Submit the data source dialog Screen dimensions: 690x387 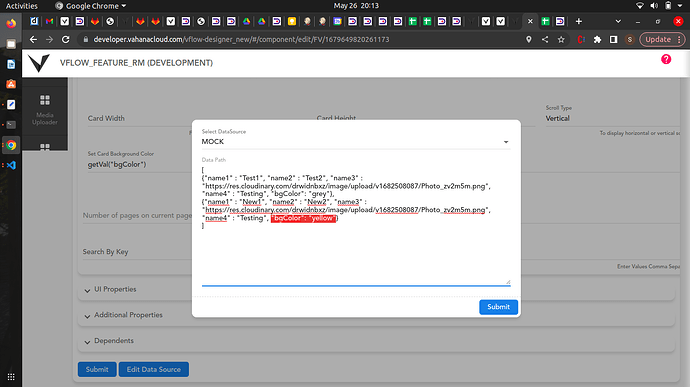498,307
